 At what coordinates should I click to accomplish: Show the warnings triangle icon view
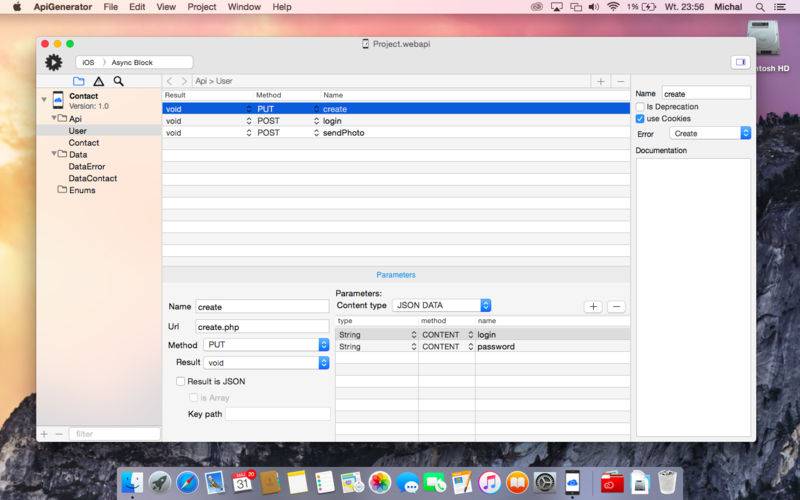click(x=99, y=81)
